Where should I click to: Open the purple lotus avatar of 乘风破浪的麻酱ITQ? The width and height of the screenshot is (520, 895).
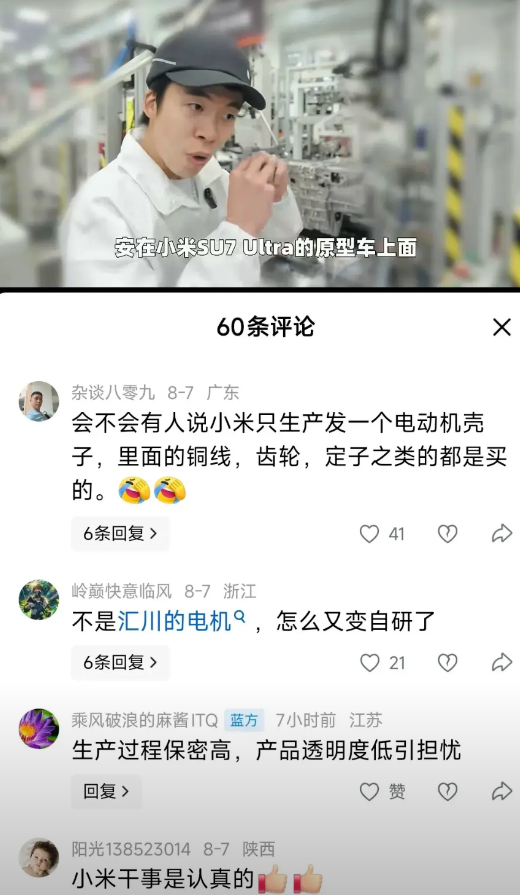[39, 729]
